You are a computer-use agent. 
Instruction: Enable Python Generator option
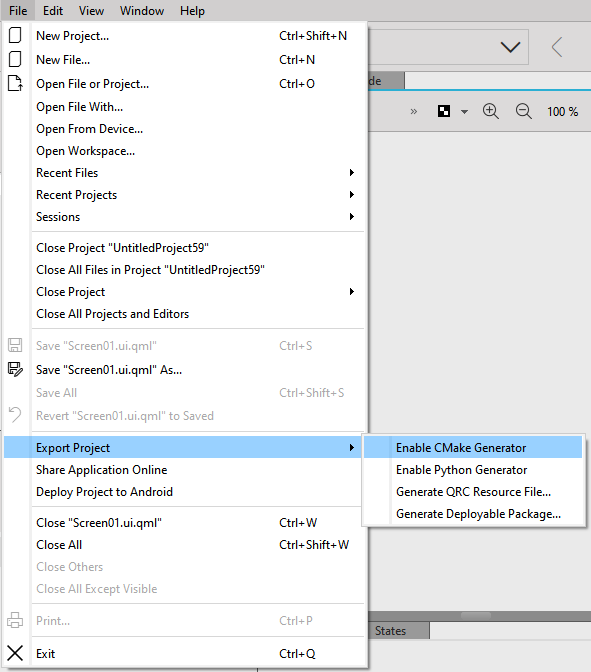coord(473,470)
